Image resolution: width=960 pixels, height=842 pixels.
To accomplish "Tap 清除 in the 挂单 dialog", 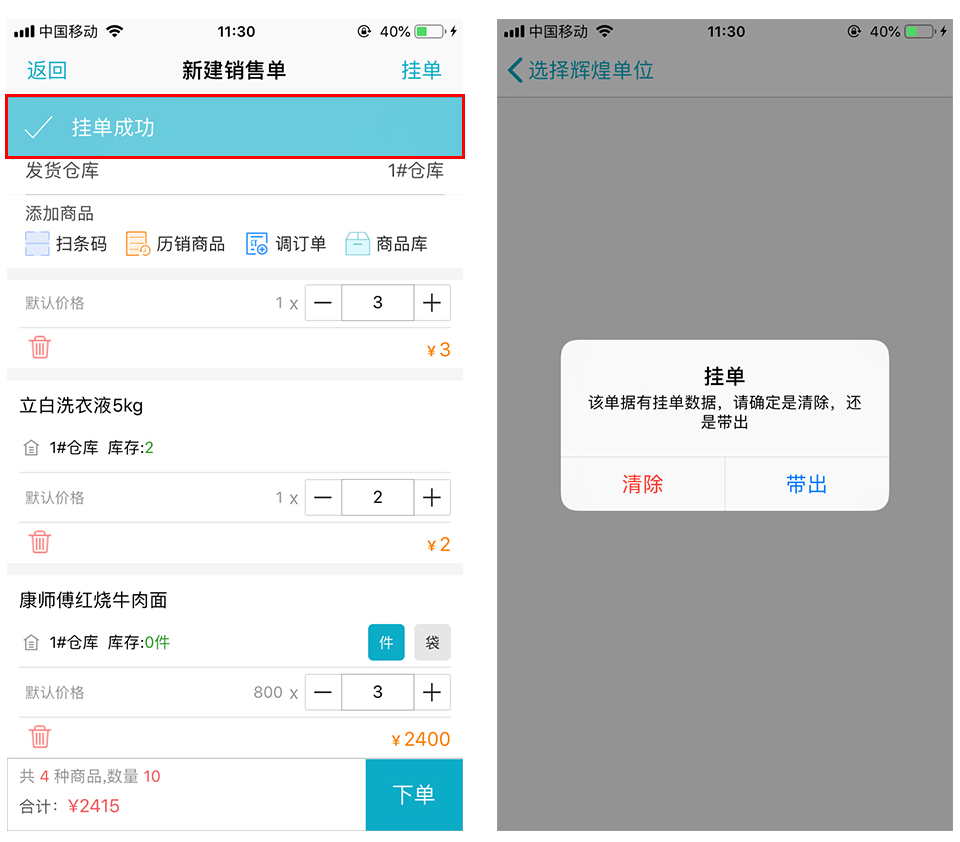I will click(643, 484).
